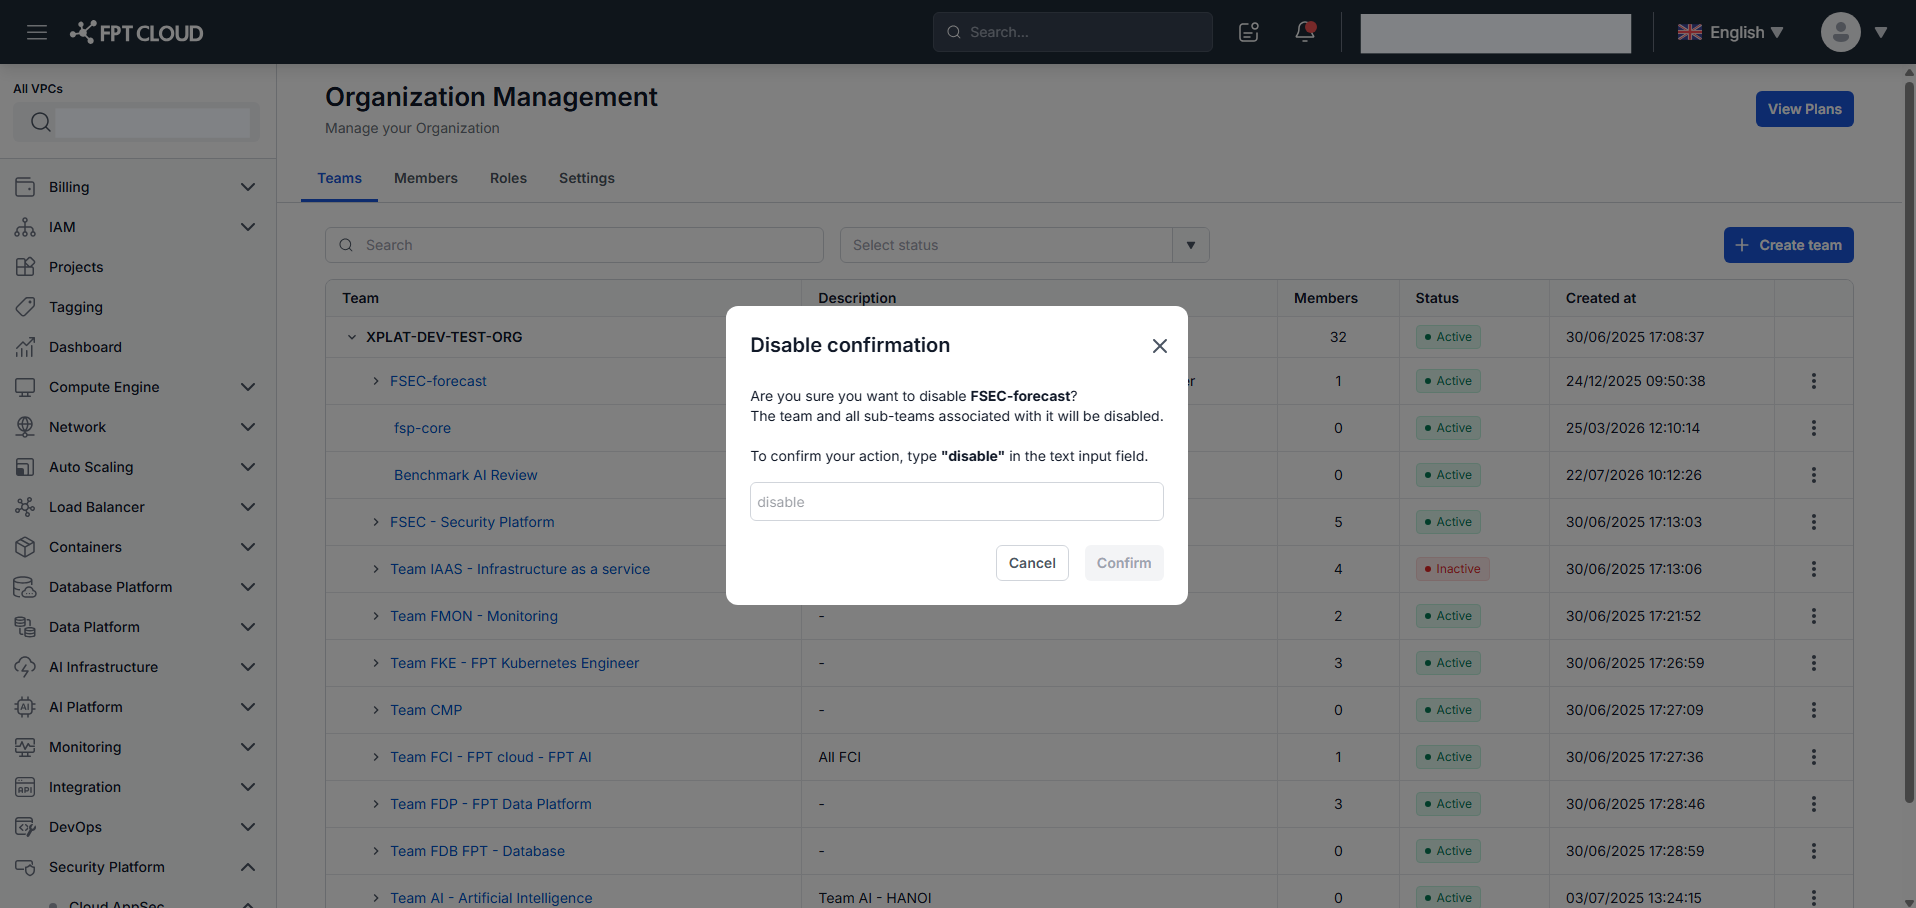Close the Disable confirmation dialog

point(1160,346)
